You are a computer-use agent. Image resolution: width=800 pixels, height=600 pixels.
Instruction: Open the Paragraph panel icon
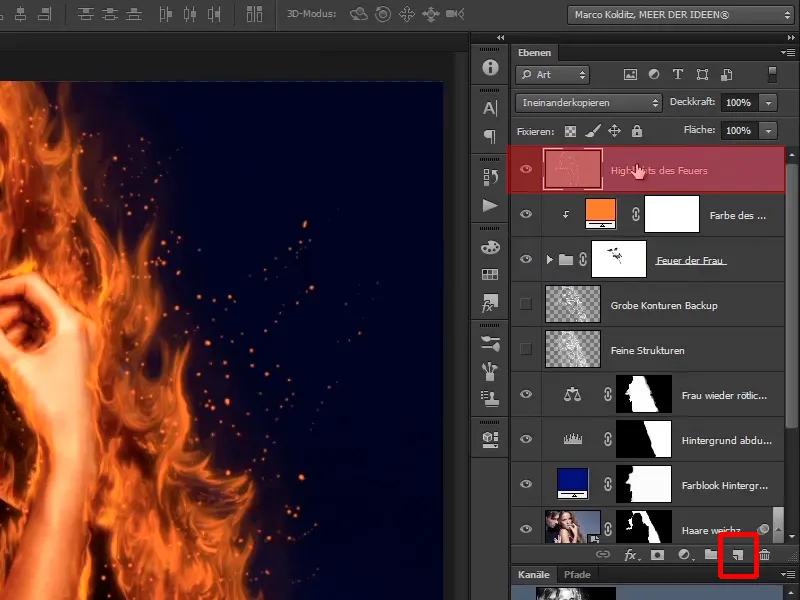[490, 136]
